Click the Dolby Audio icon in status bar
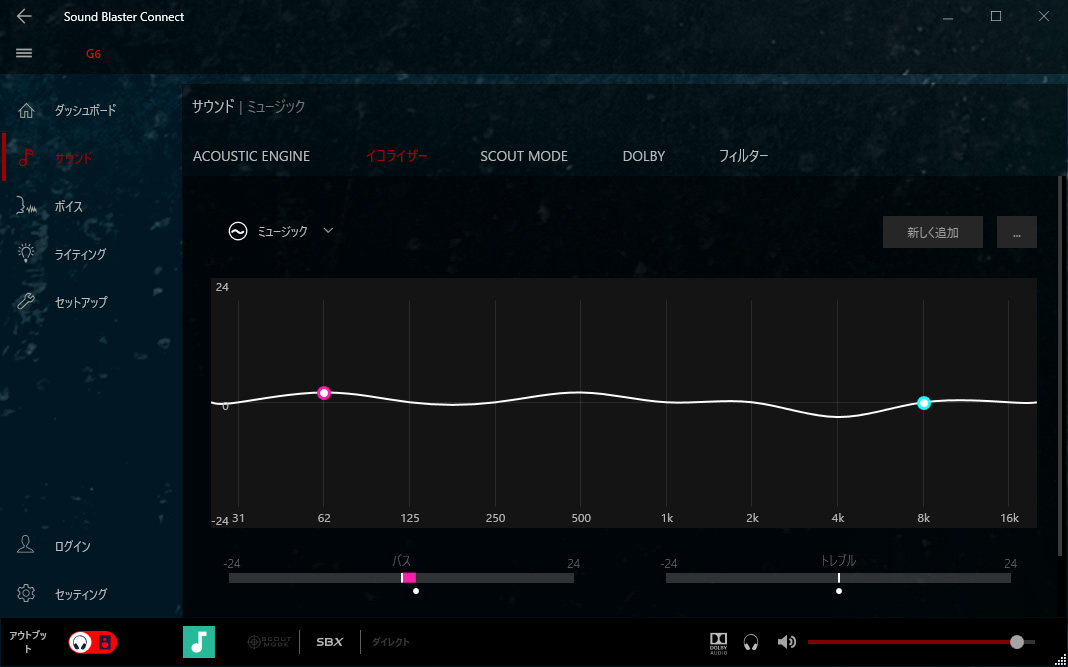 pos(719,642)
